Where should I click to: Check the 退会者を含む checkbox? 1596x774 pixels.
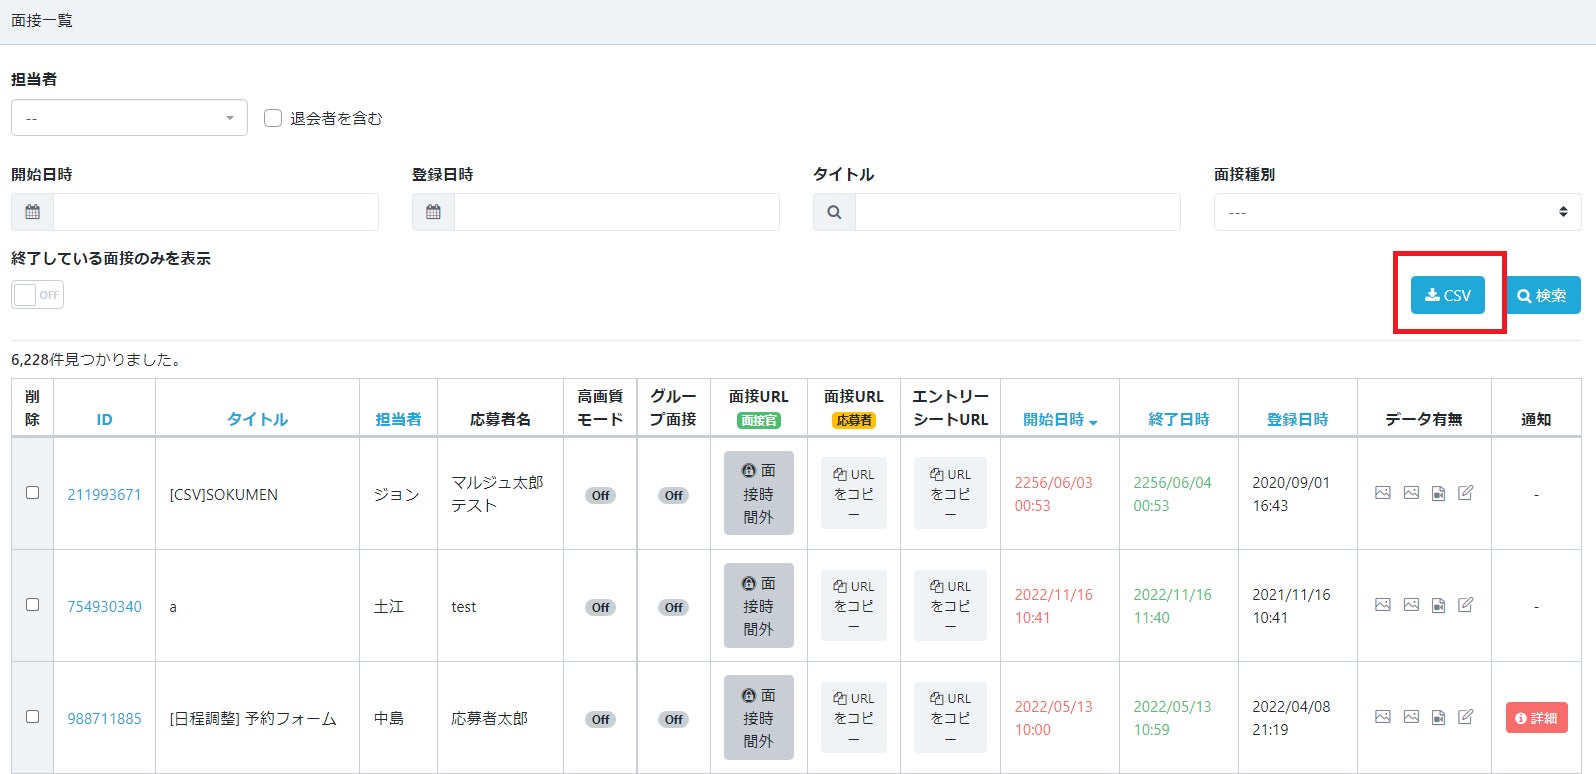(273, 118)
